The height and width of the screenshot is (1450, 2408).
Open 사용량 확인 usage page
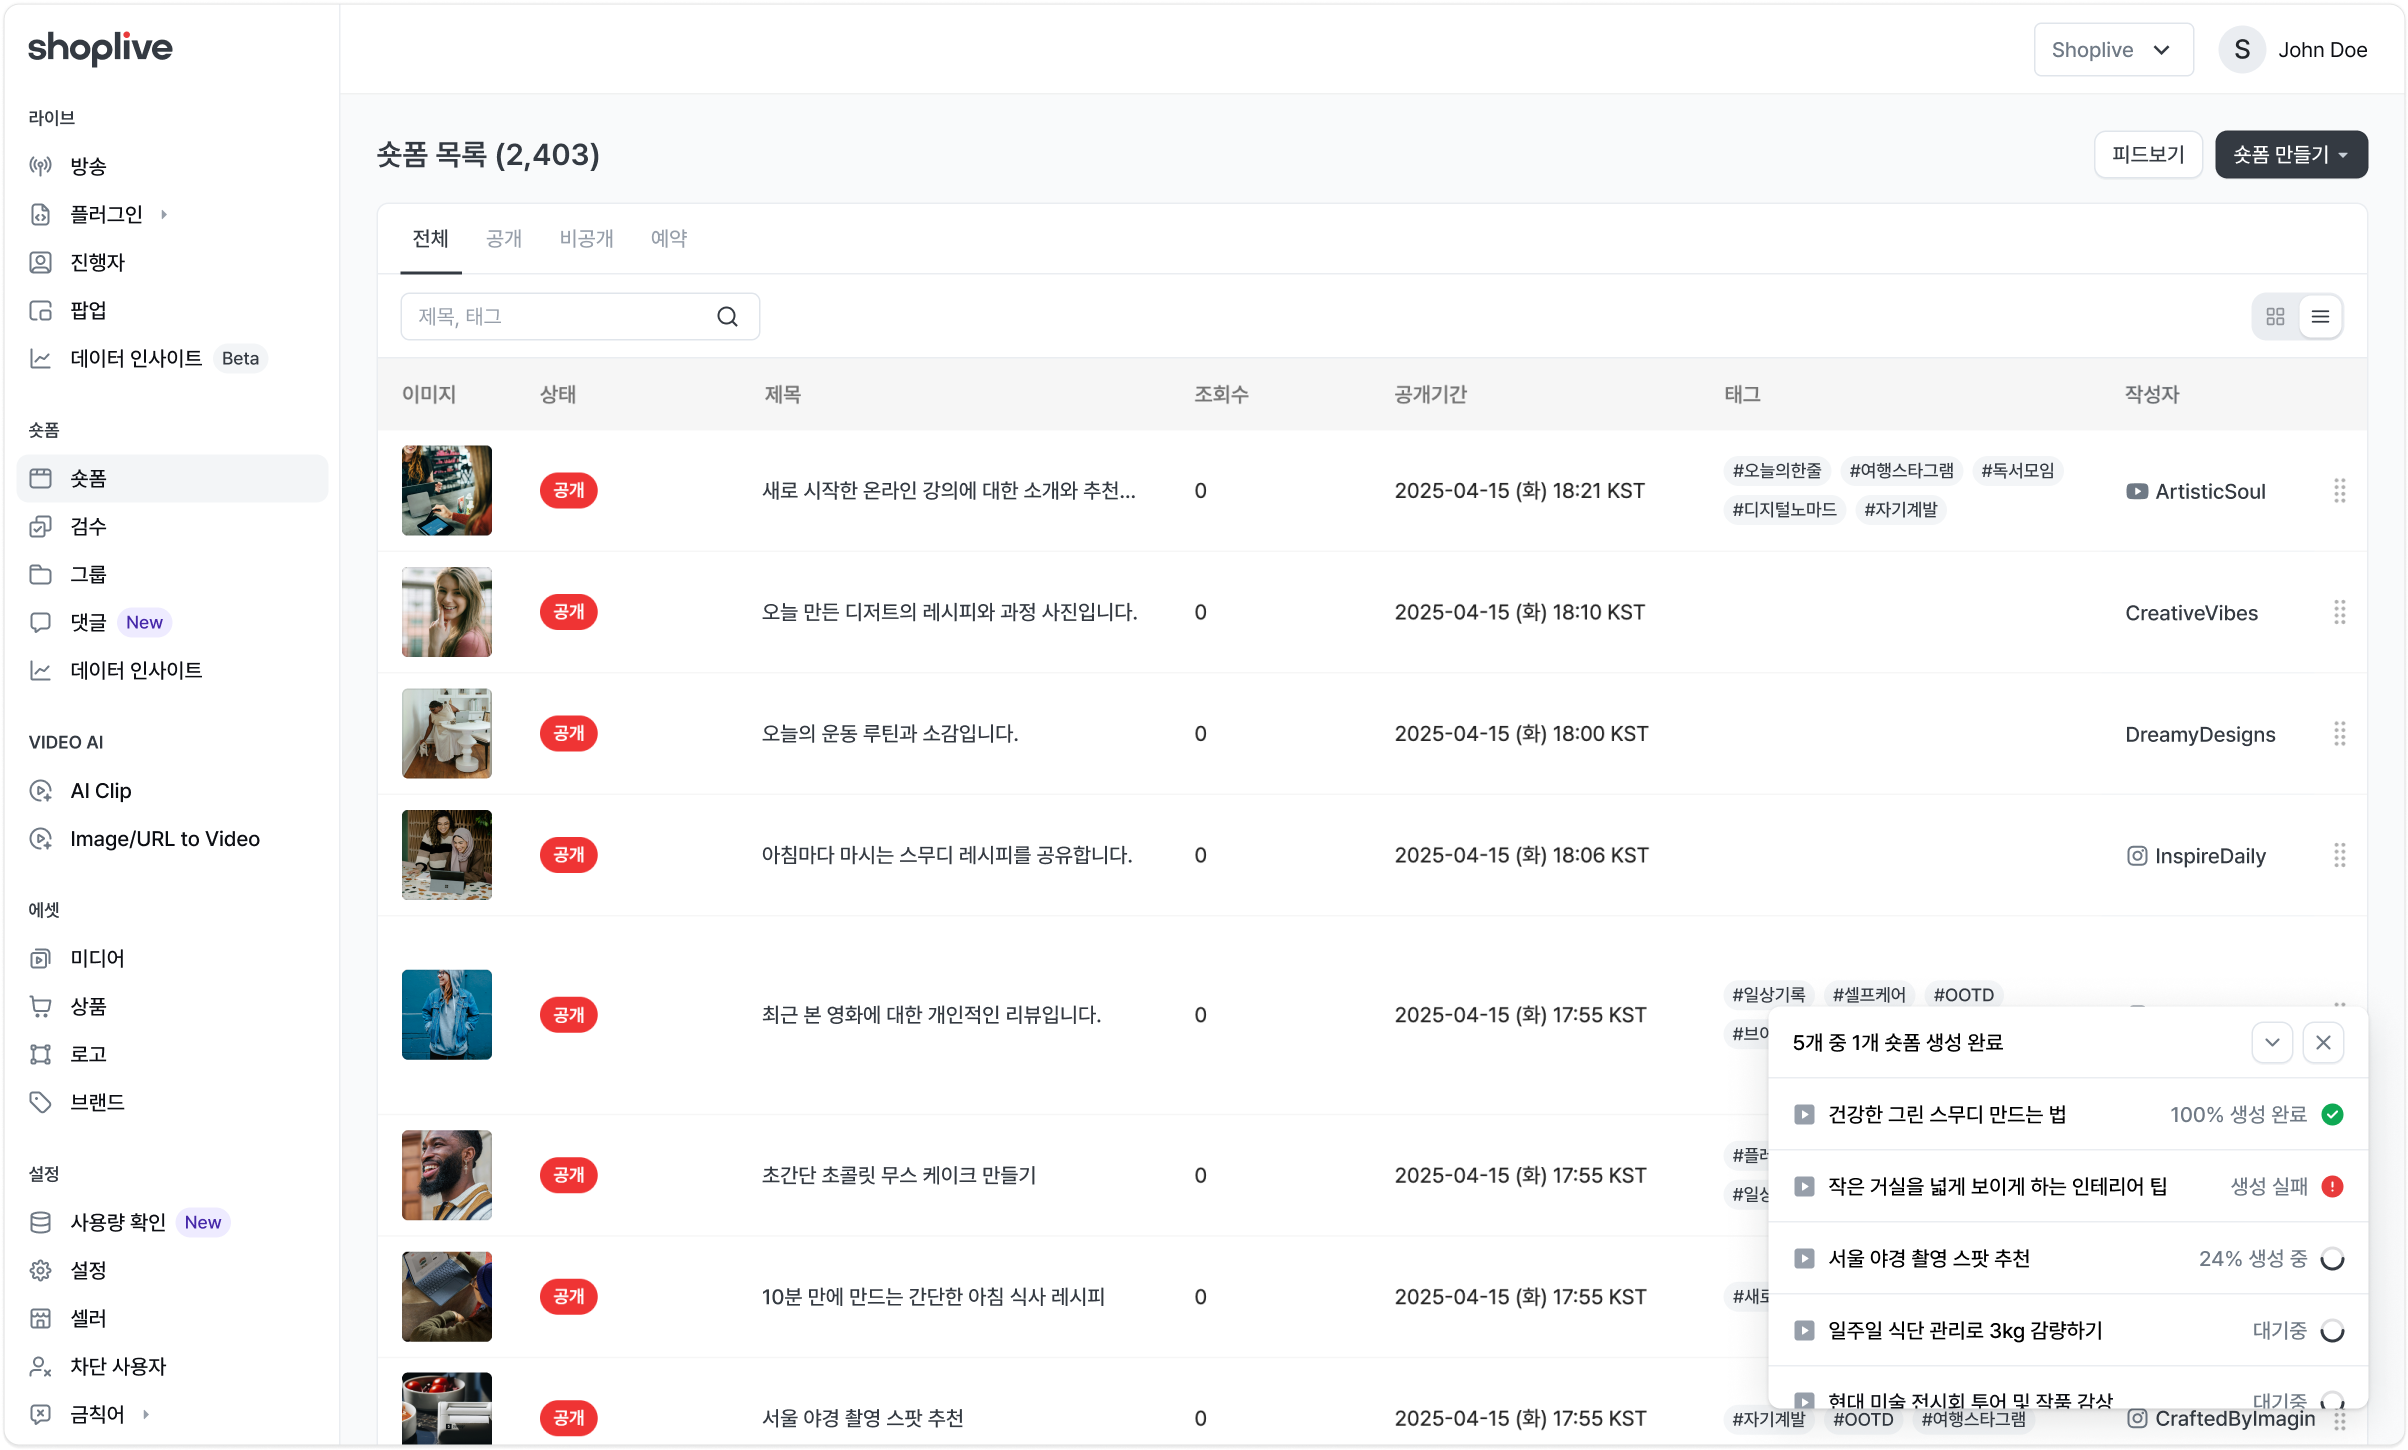point(172,1222)
